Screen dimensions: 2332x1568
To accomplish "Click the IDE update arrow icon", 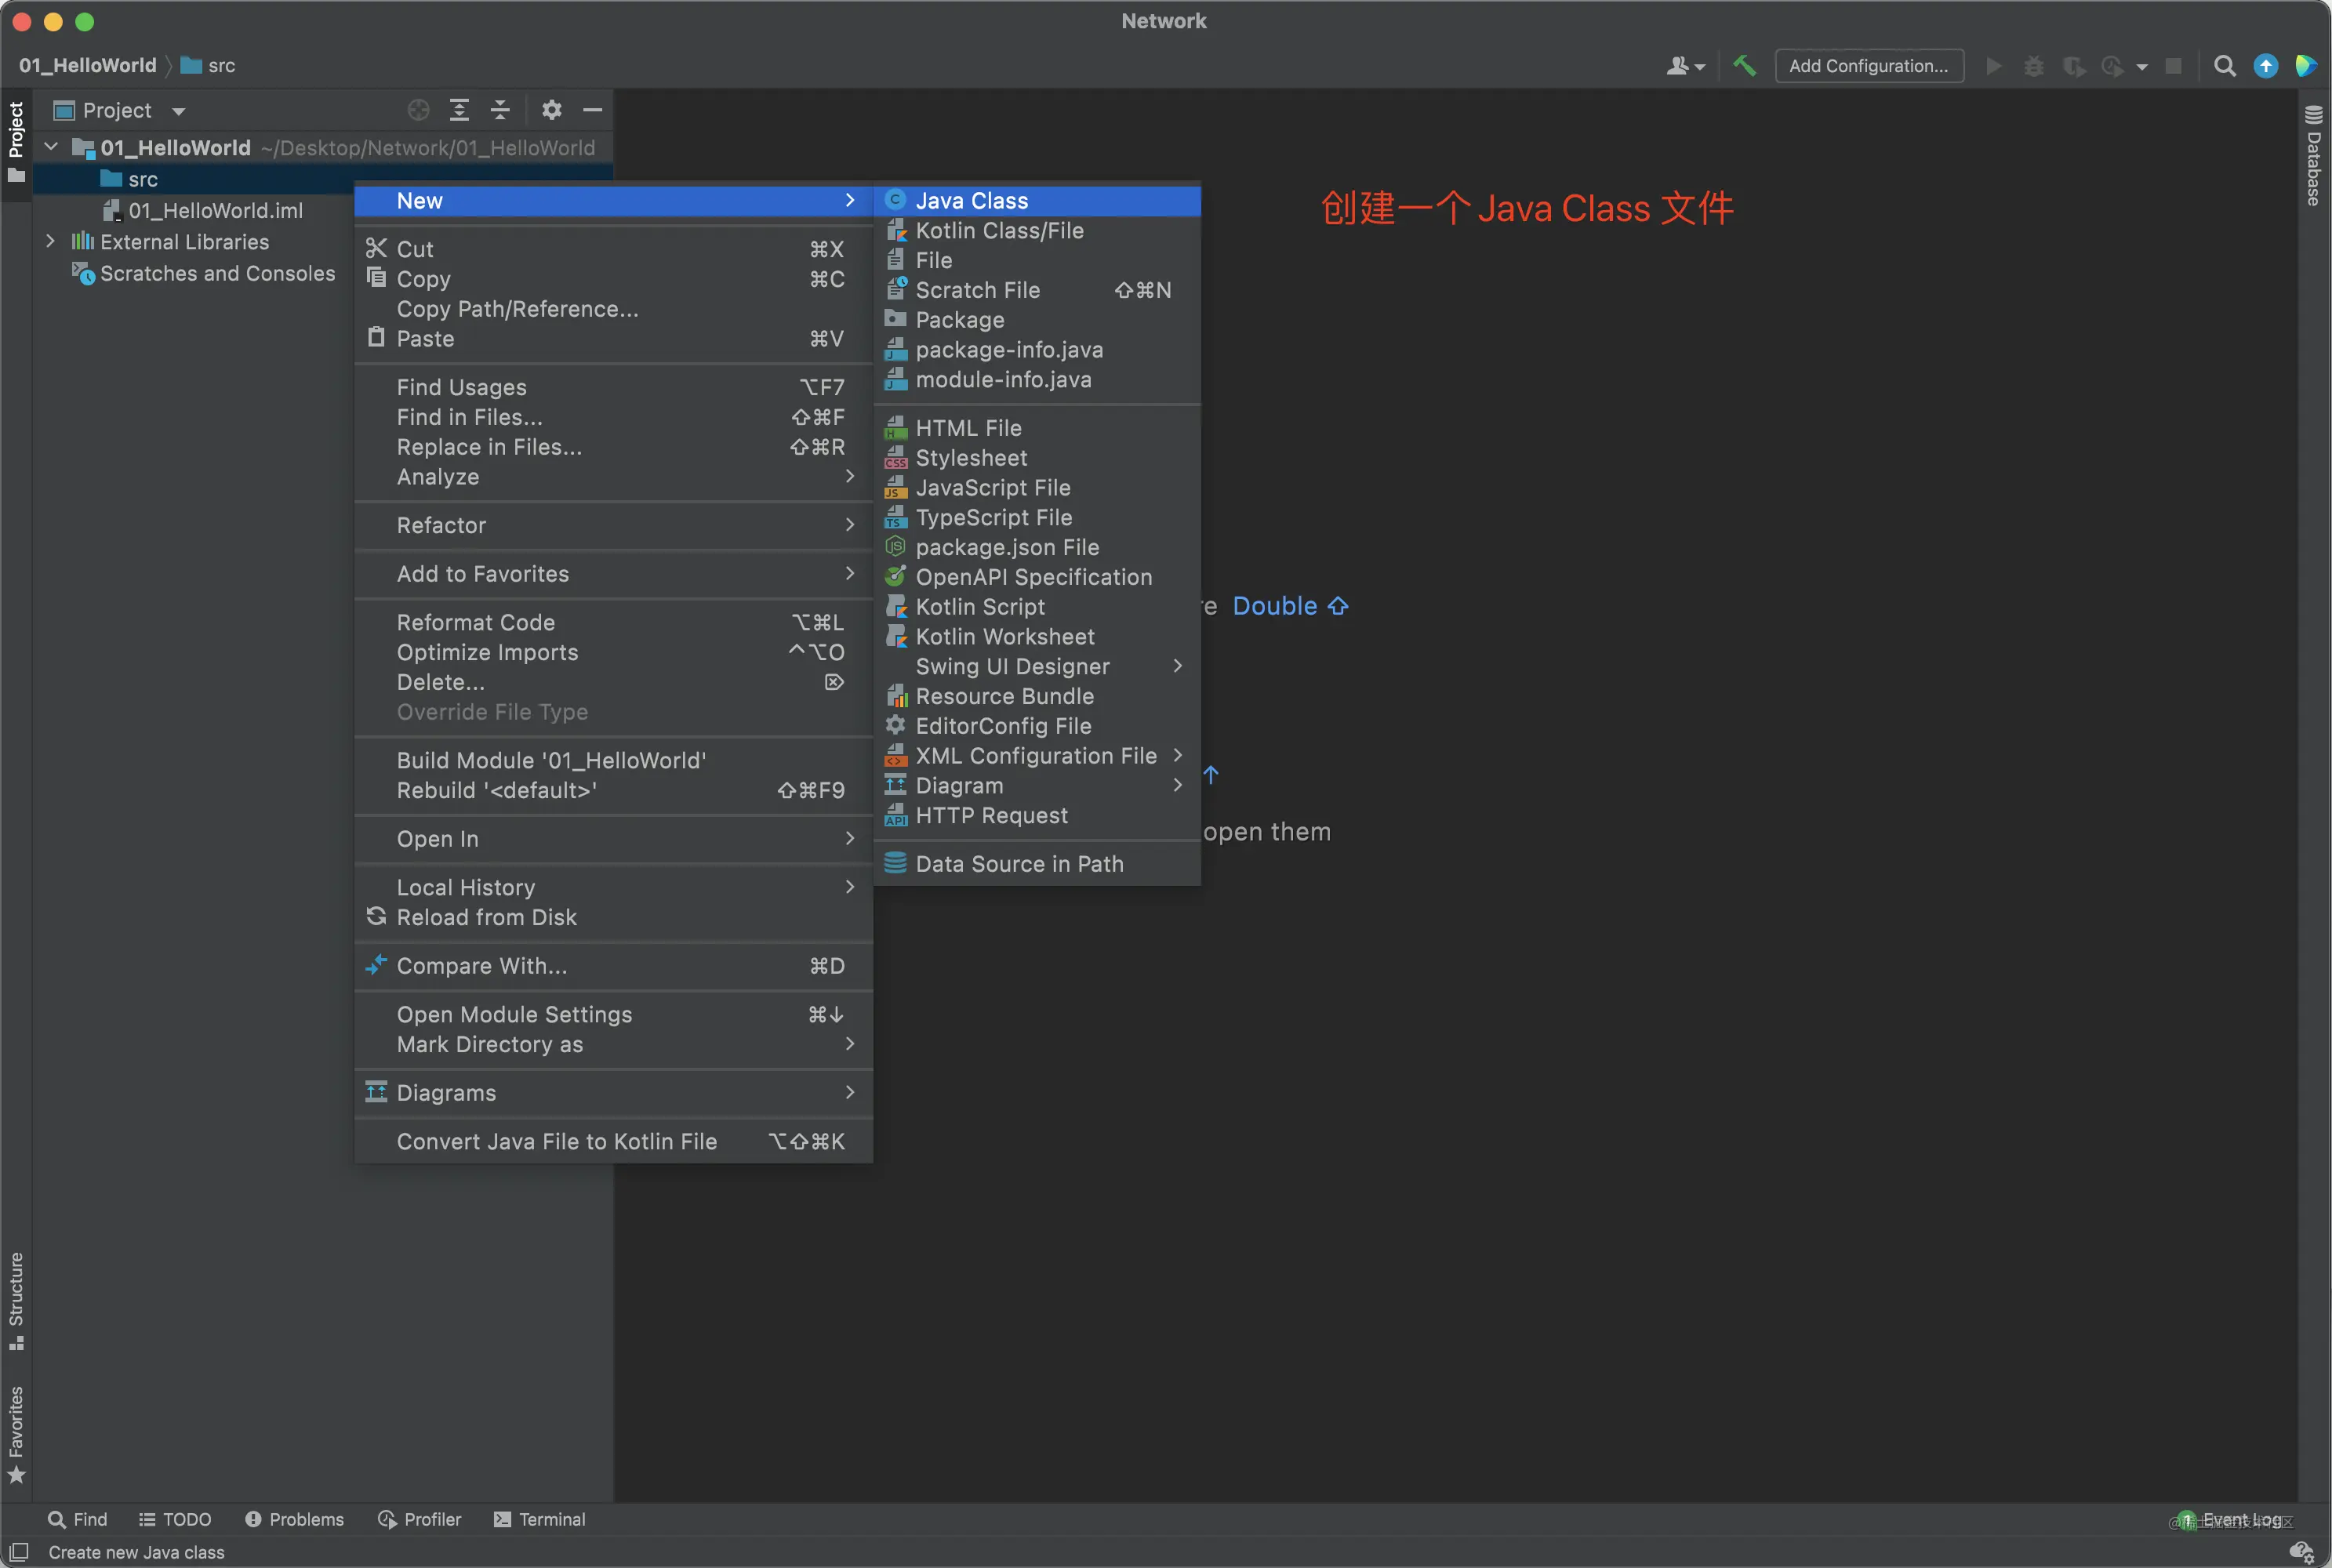I will (x=2265, y=66).
